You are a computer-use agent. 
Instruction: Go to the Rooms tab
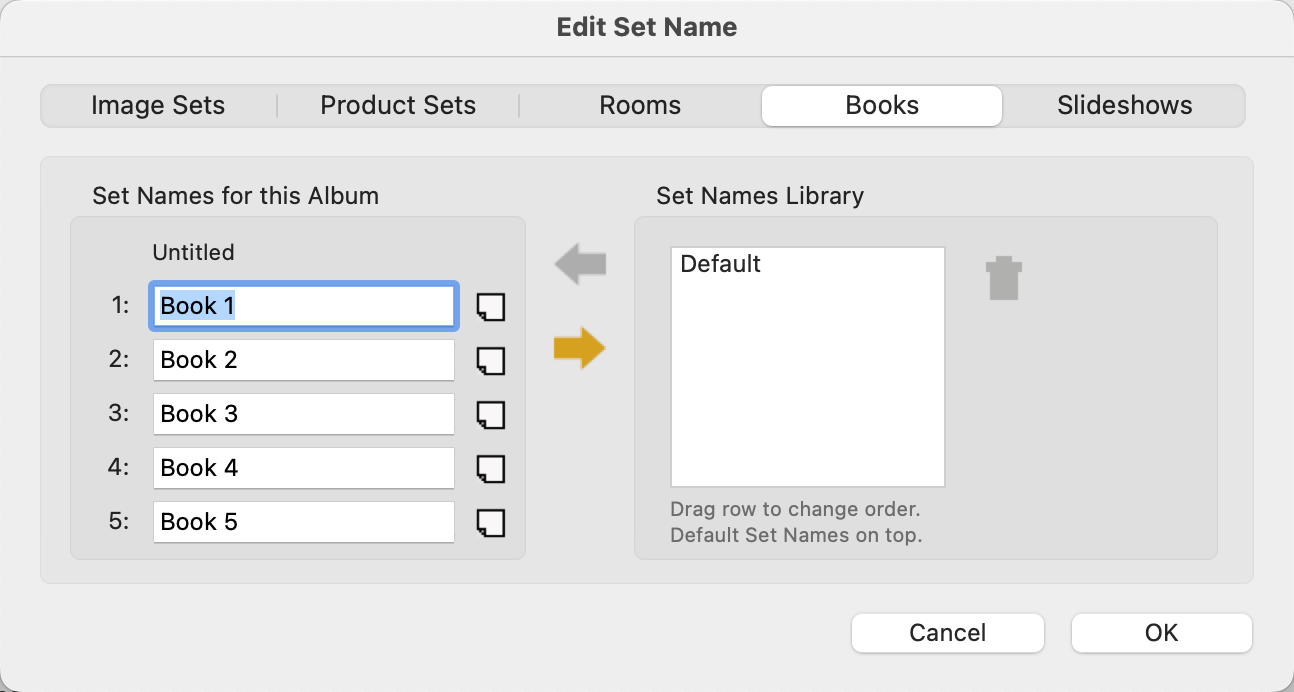tap(640, 106)
